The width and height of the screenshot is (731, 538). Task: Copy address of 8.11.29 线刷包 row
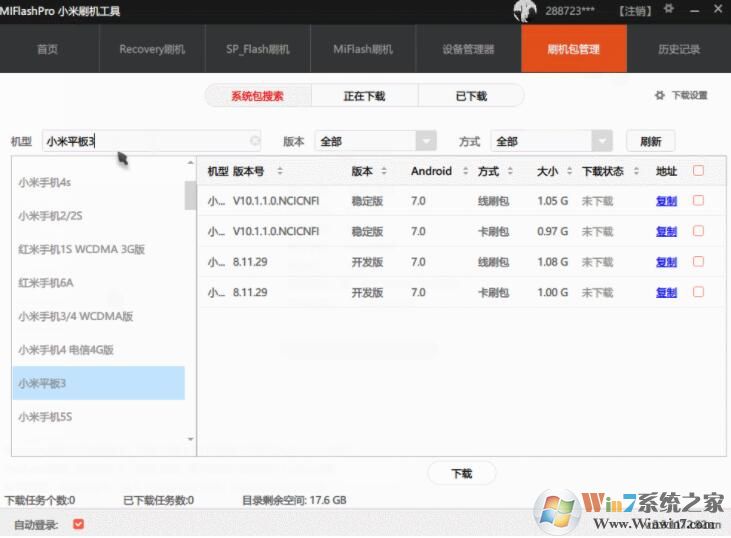[x=666, y=262]
